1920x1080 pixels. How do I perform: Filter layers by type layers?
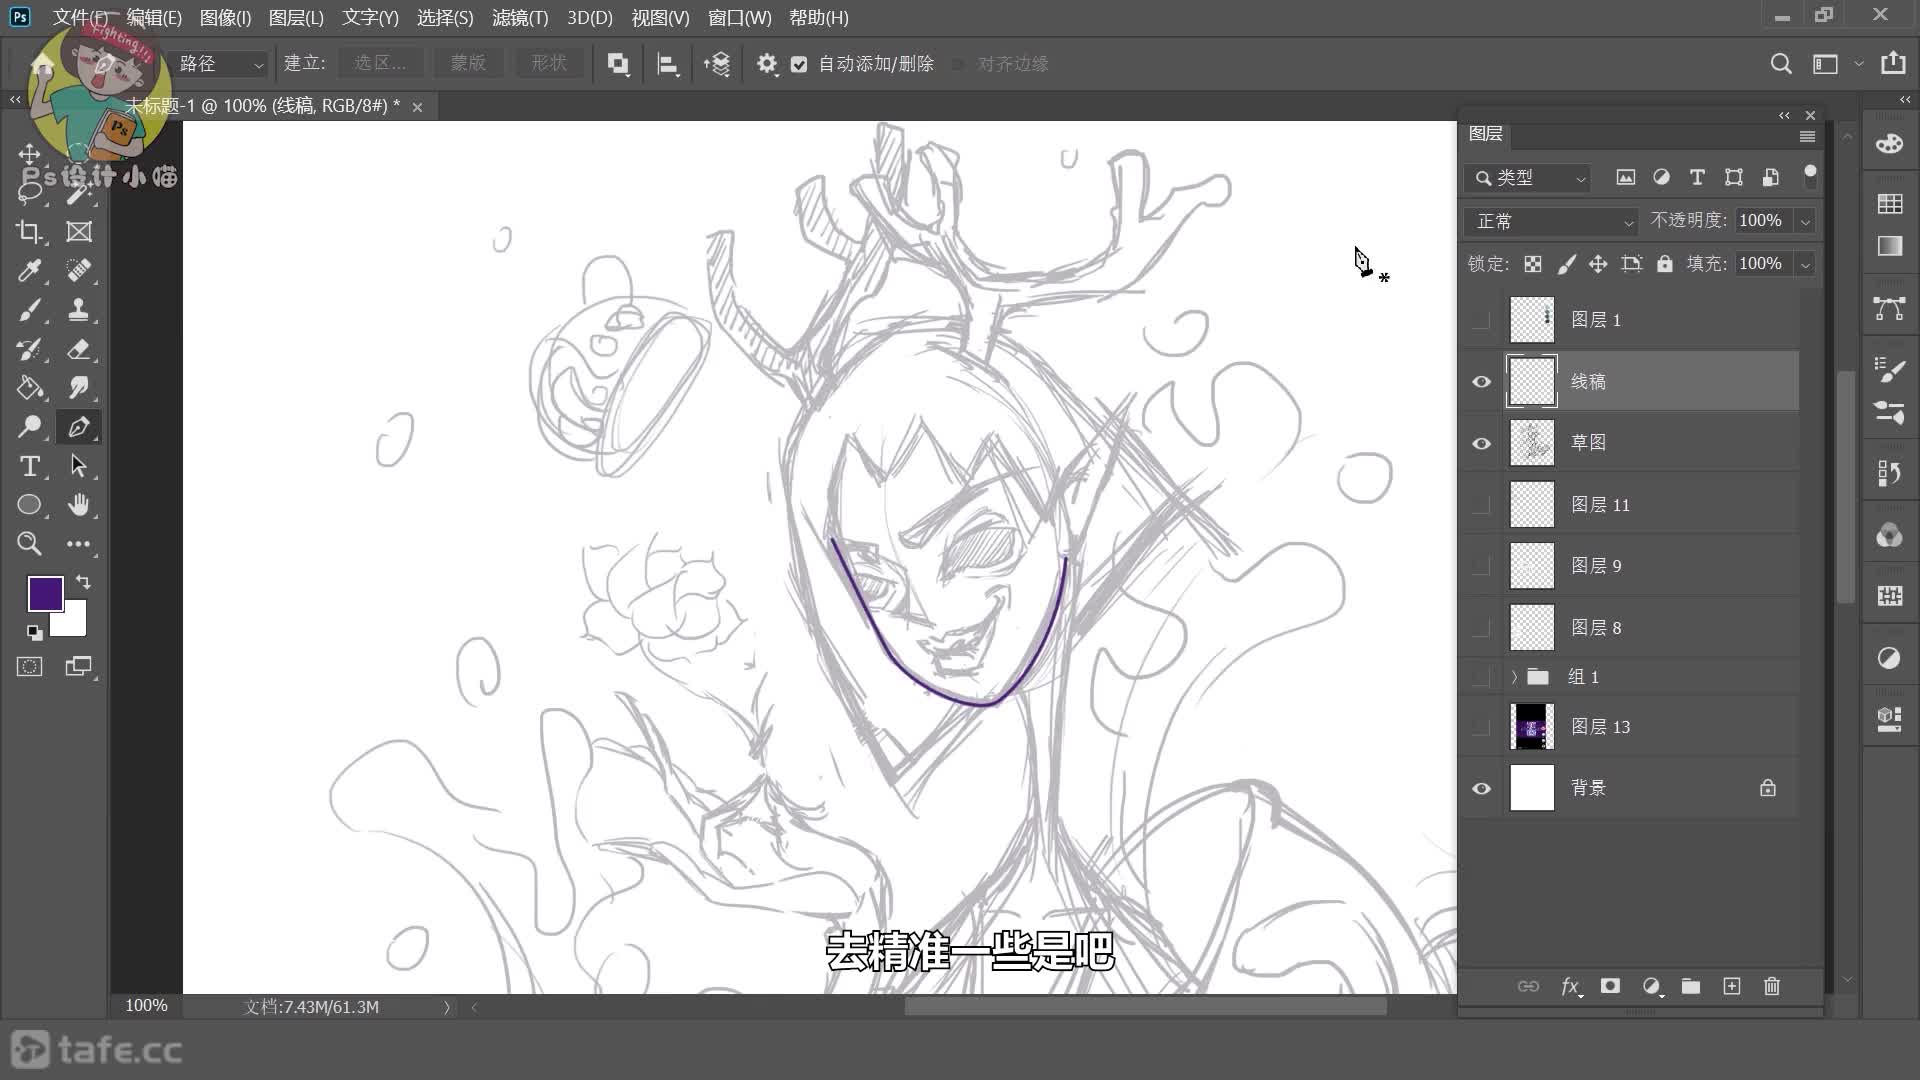click(1697, 177)
